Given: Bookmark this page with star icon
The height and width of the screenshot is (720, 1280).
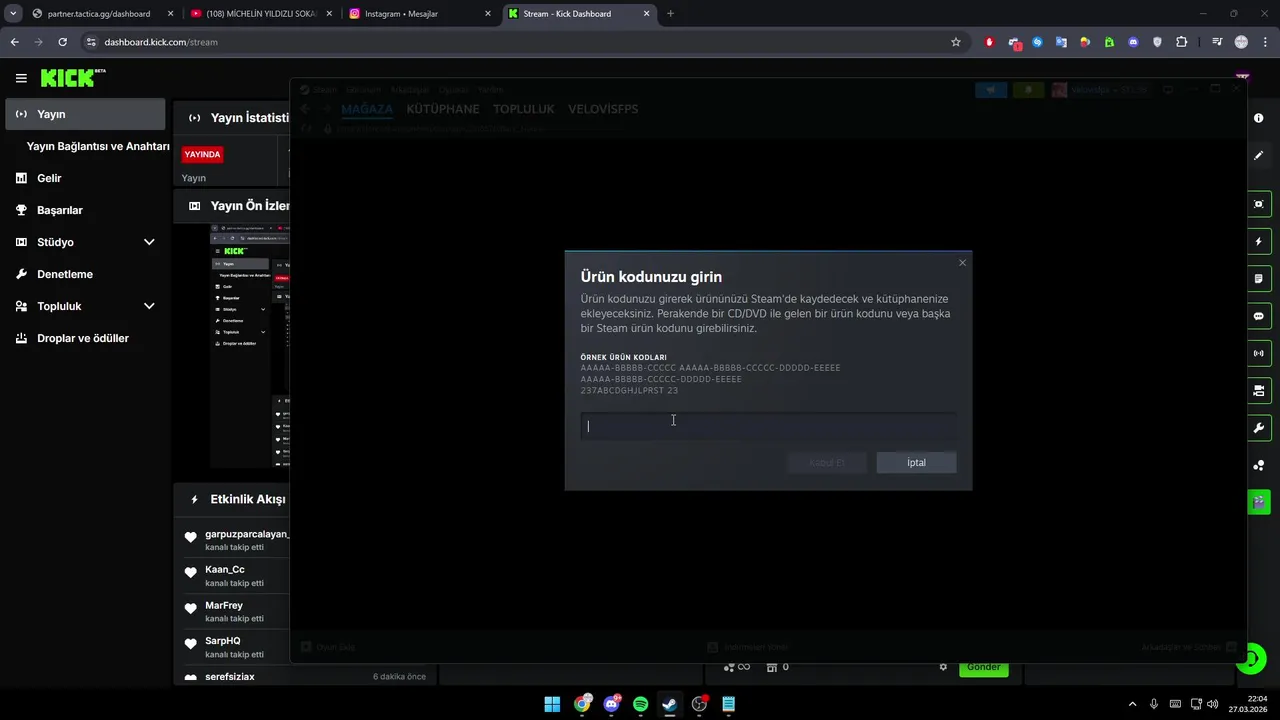Looking at the screenshot, I should point(955,42).
